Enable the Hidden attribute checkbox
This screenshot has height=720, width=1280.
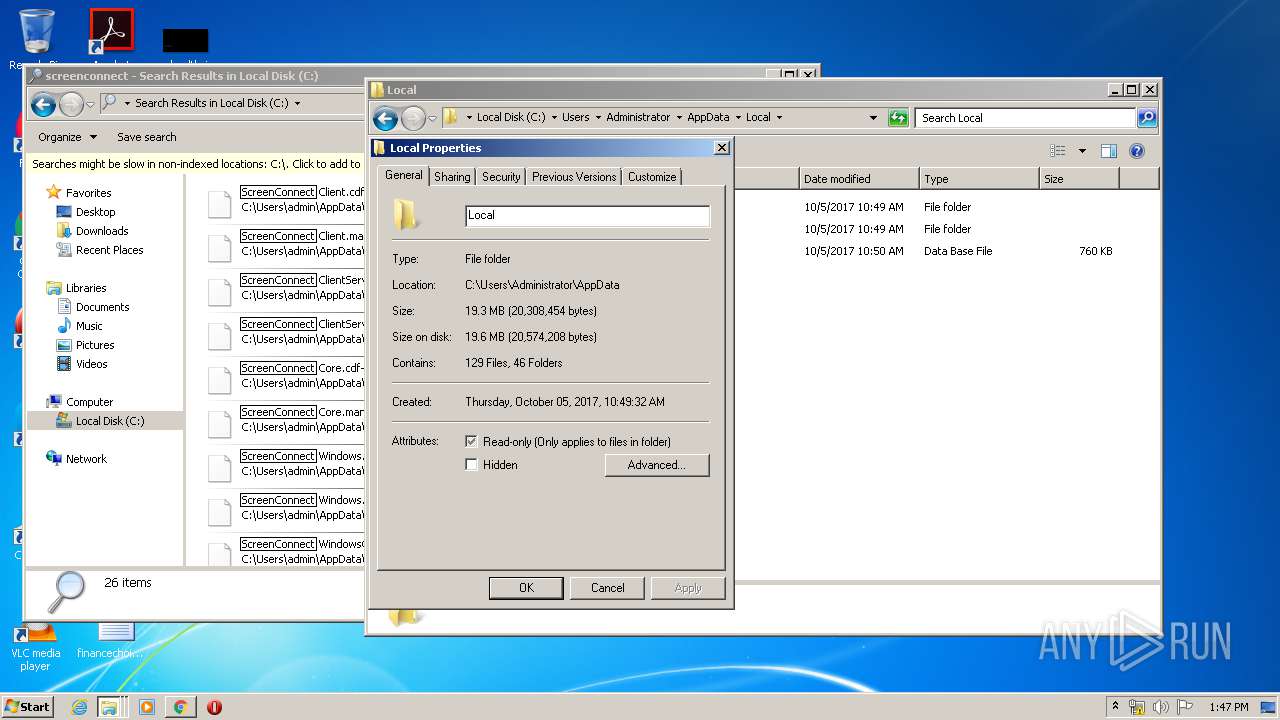point(471,465)
